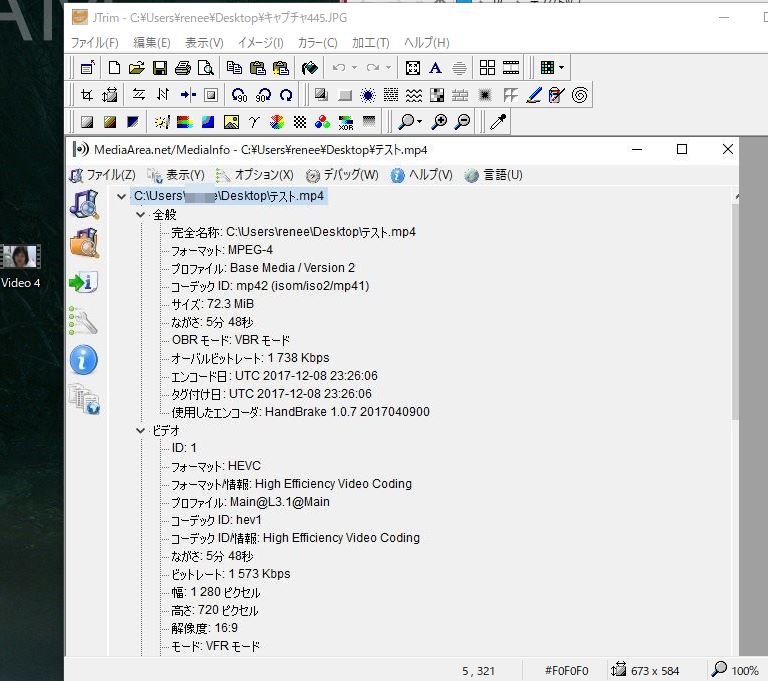Open the Redo history dropdown arrow

pos(388,68)
